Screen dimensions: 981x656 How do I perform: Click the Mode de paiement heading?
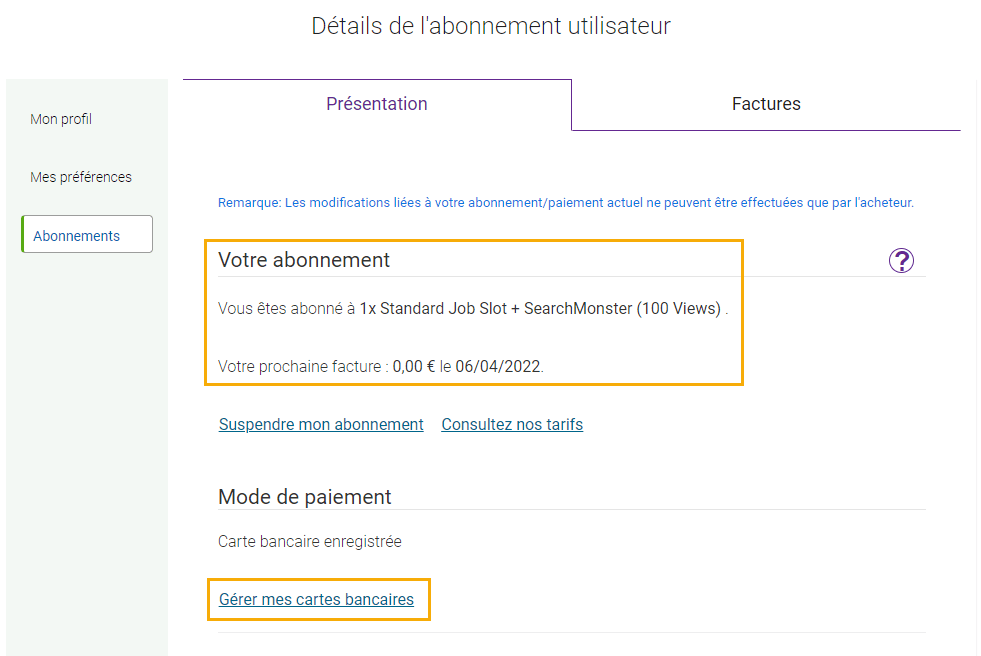(x=305, y=497)
